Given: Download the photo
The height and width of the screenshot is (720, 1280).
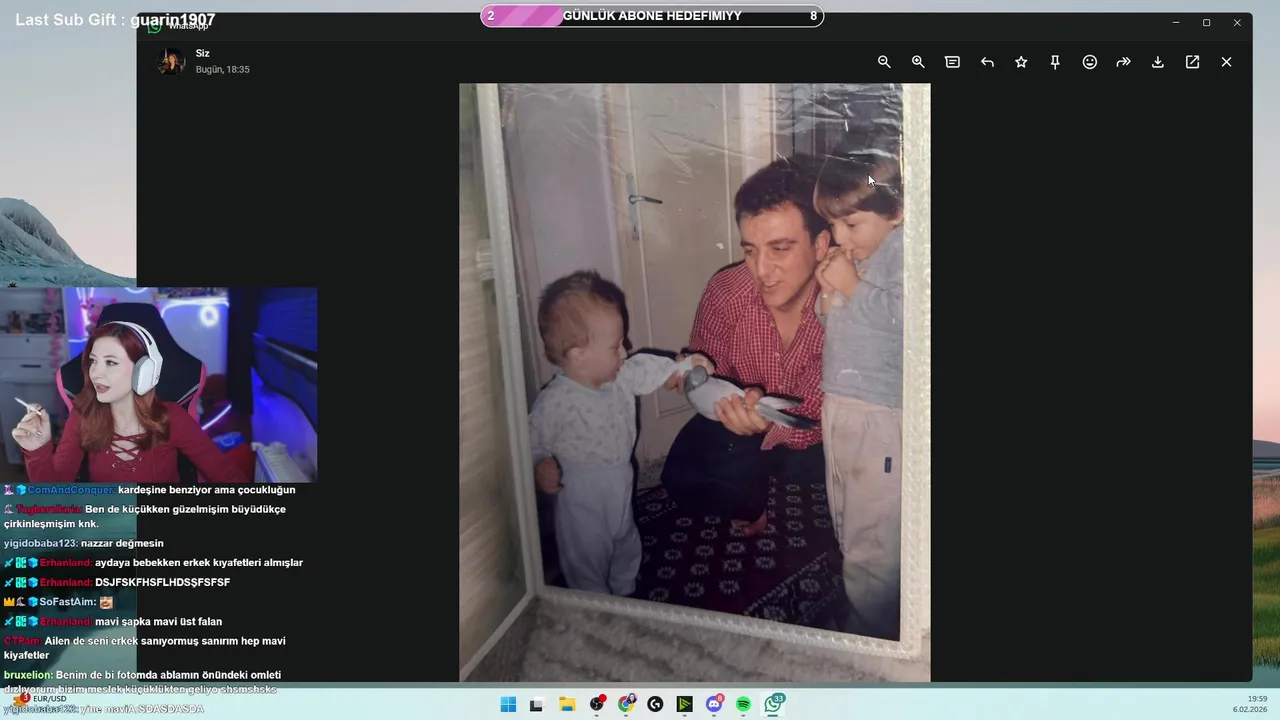Looking at the screenshot, I should pos(1158,62).
